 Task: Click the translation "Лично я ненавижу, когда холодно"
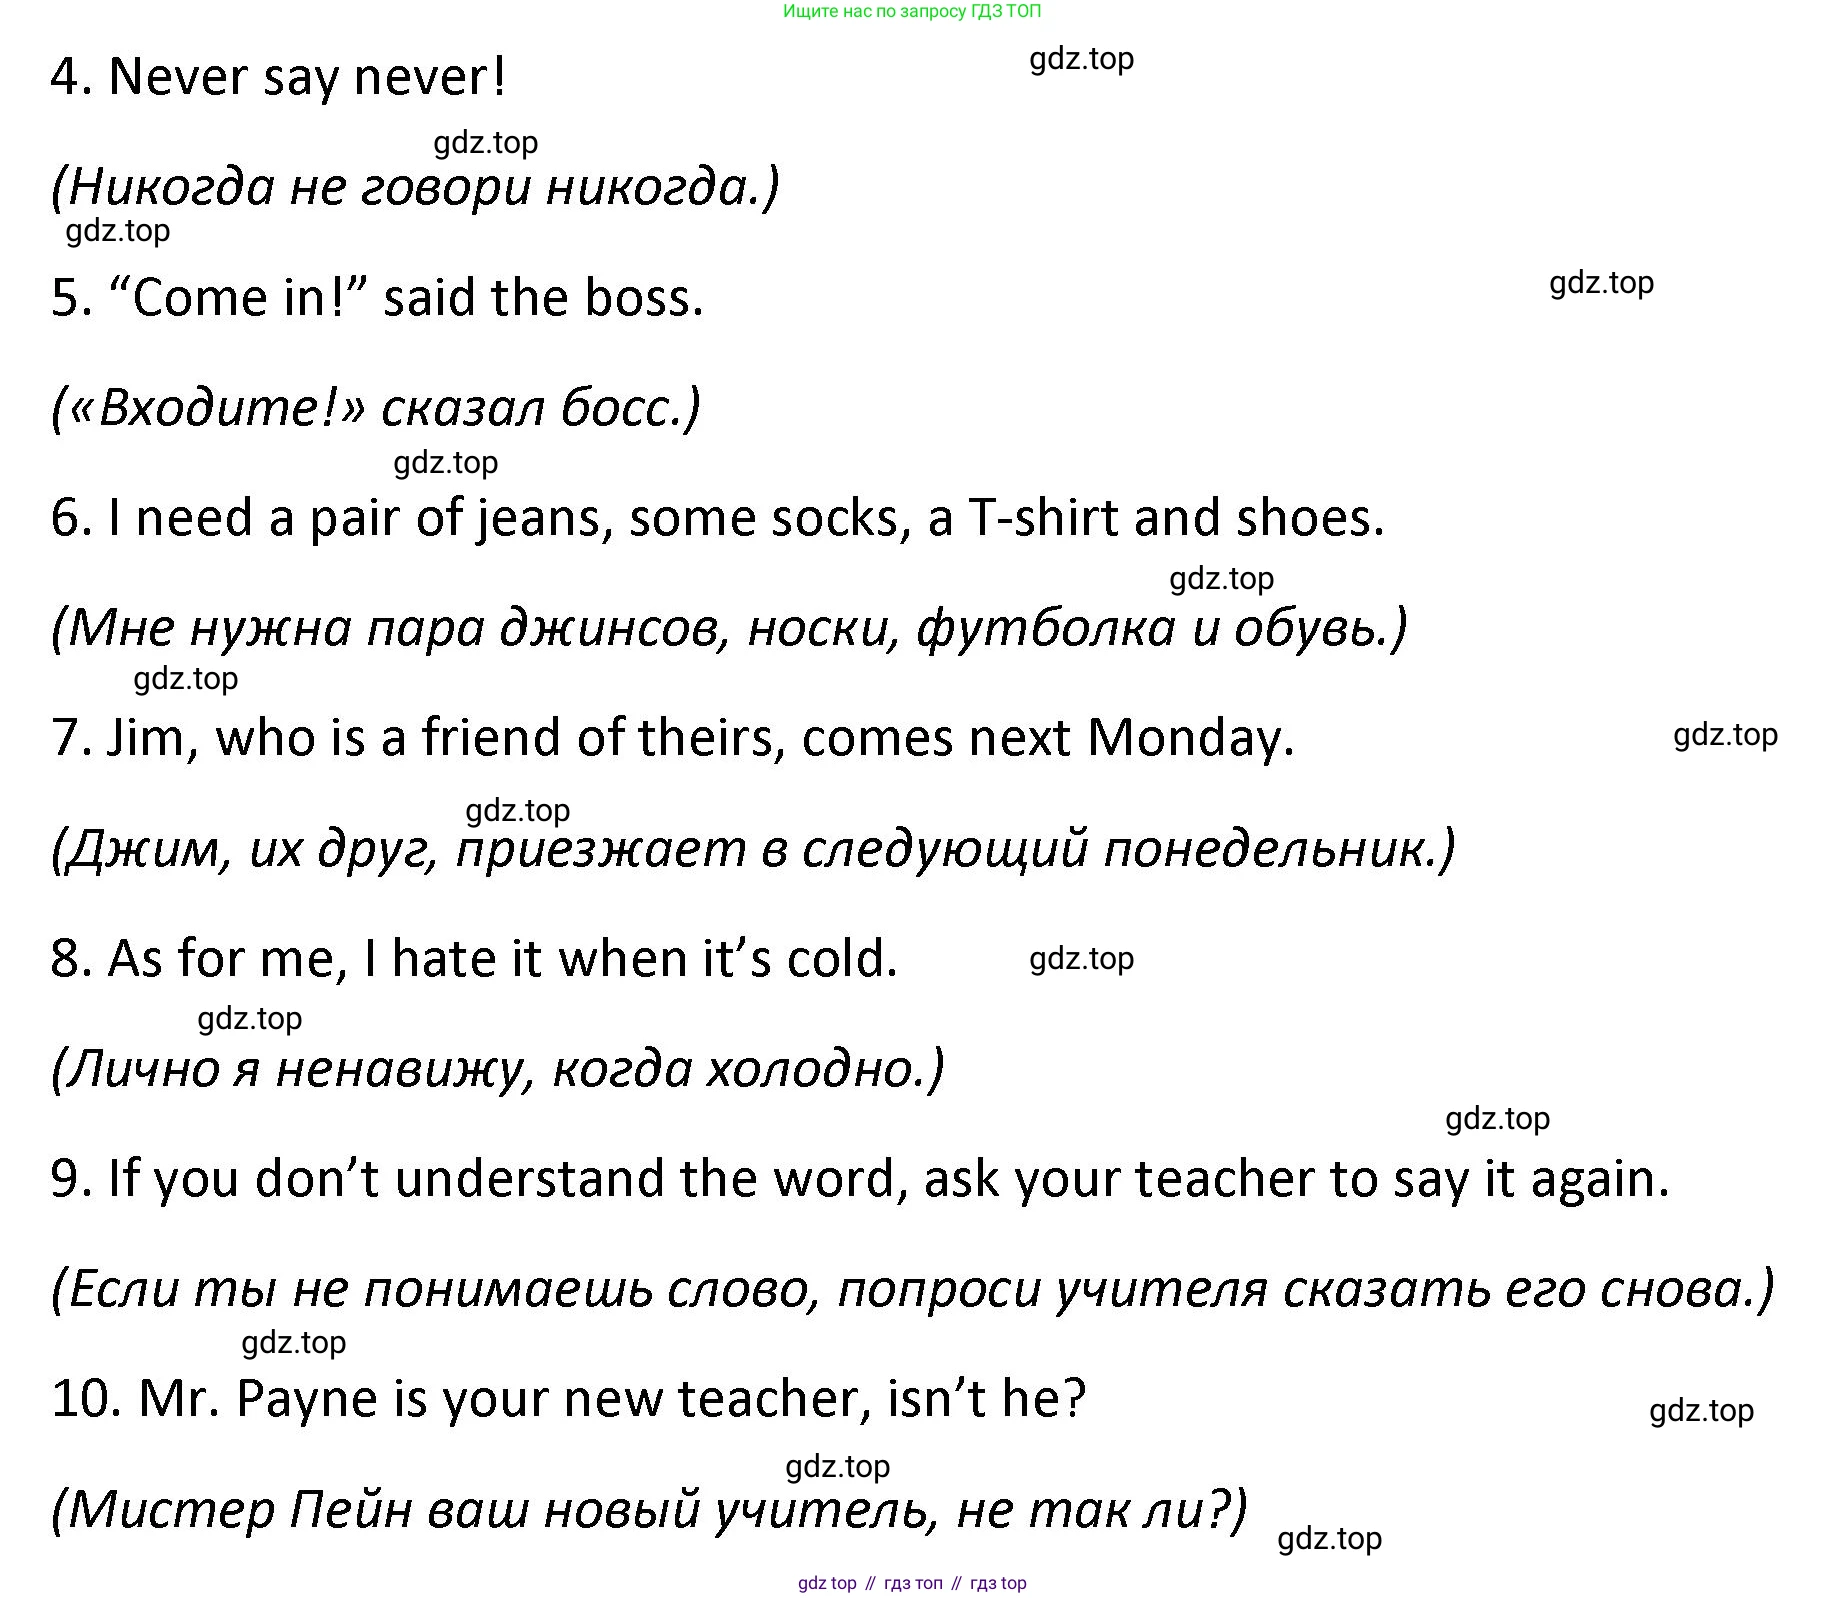pos(497,1069)
